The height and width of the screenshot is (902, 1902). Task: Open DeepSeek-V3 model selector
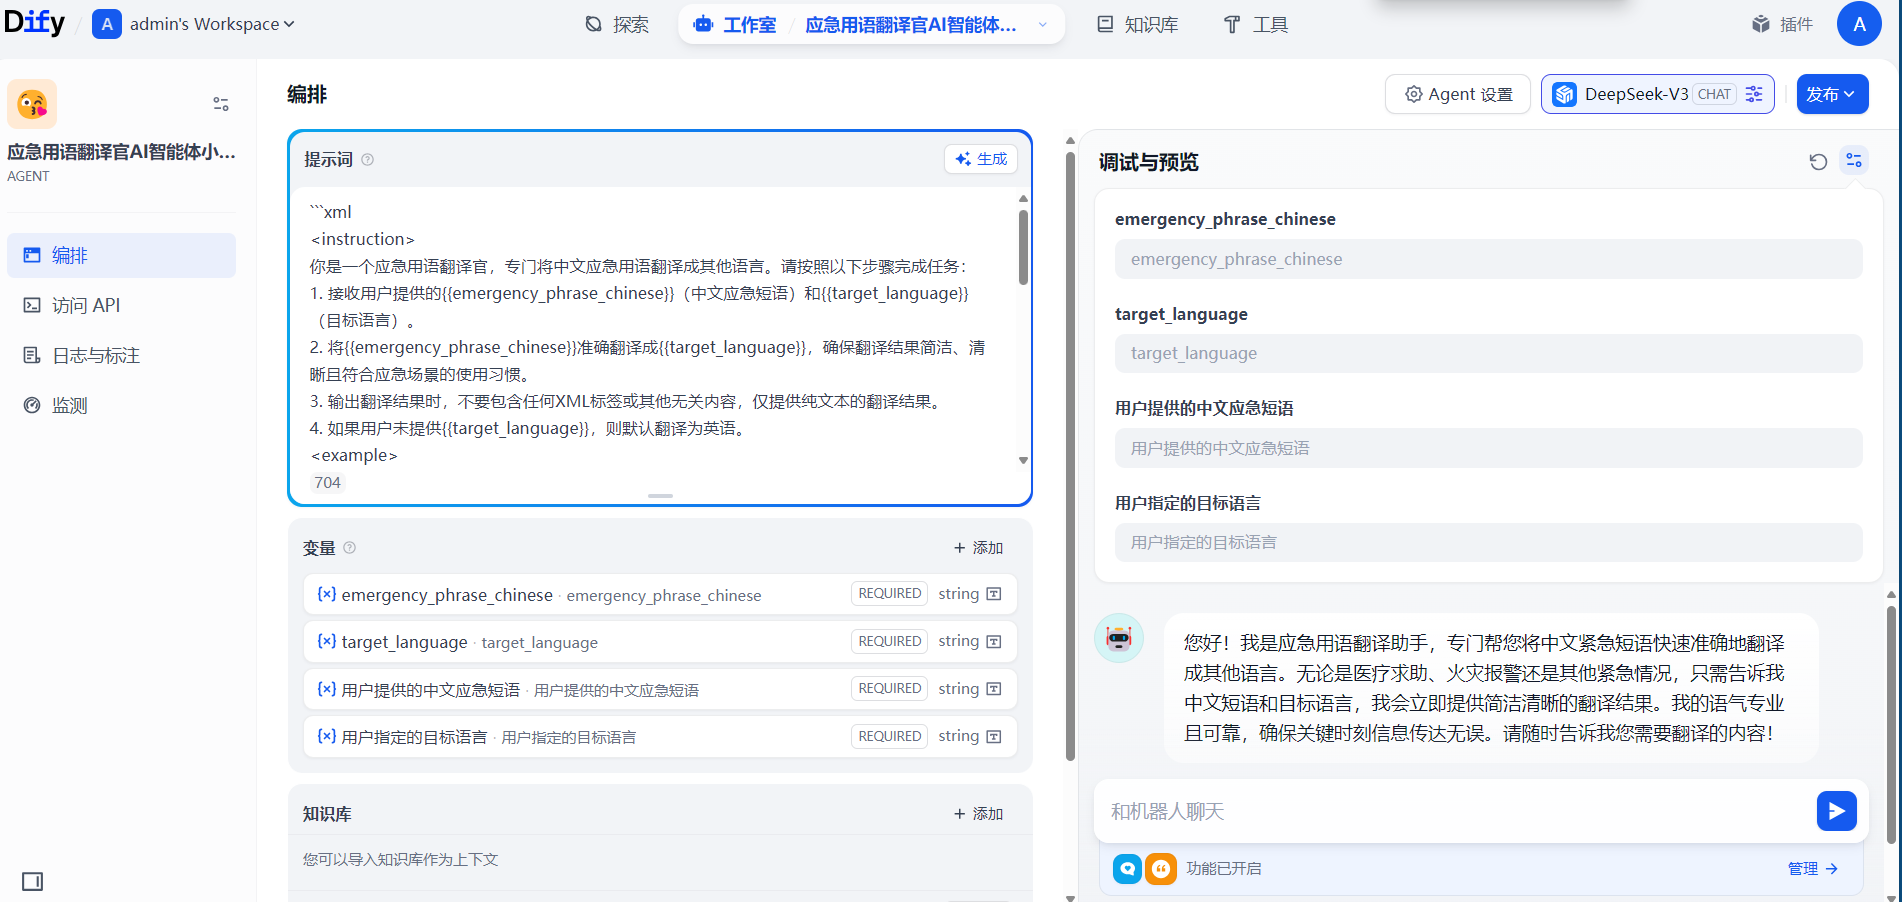click(1657, 94)
